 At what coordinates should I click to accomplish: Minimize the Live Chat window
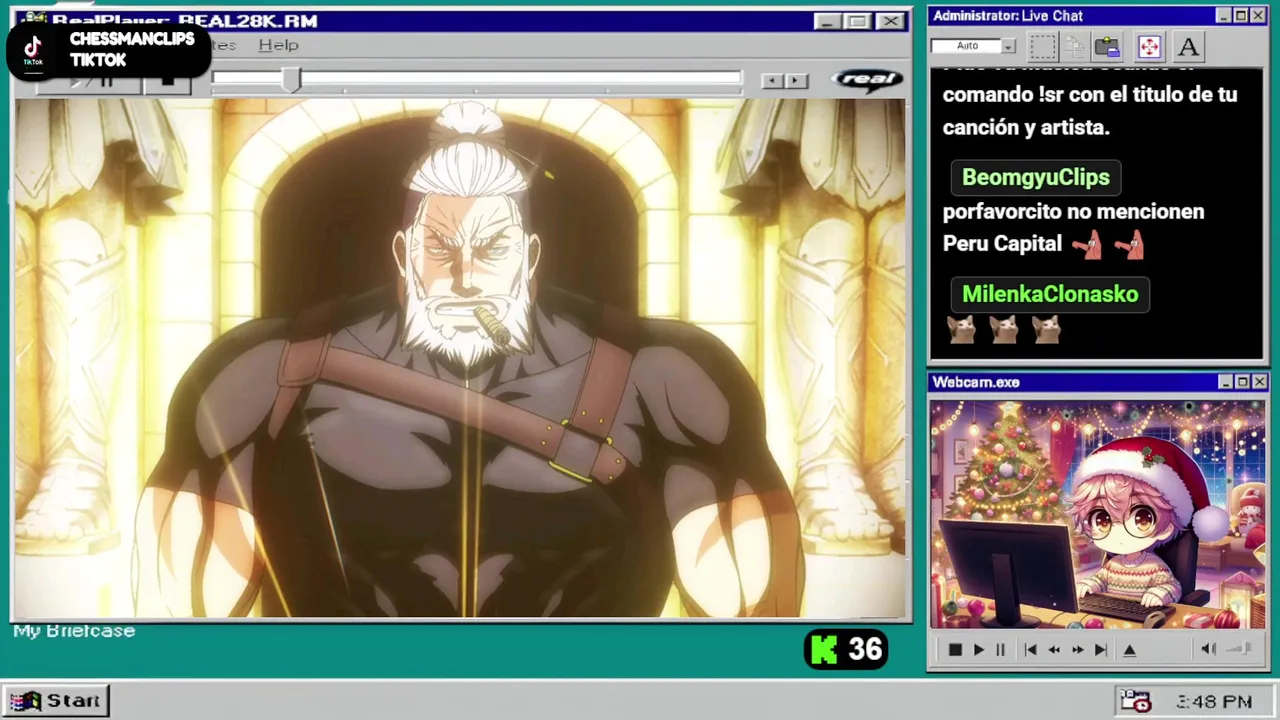1223,16
